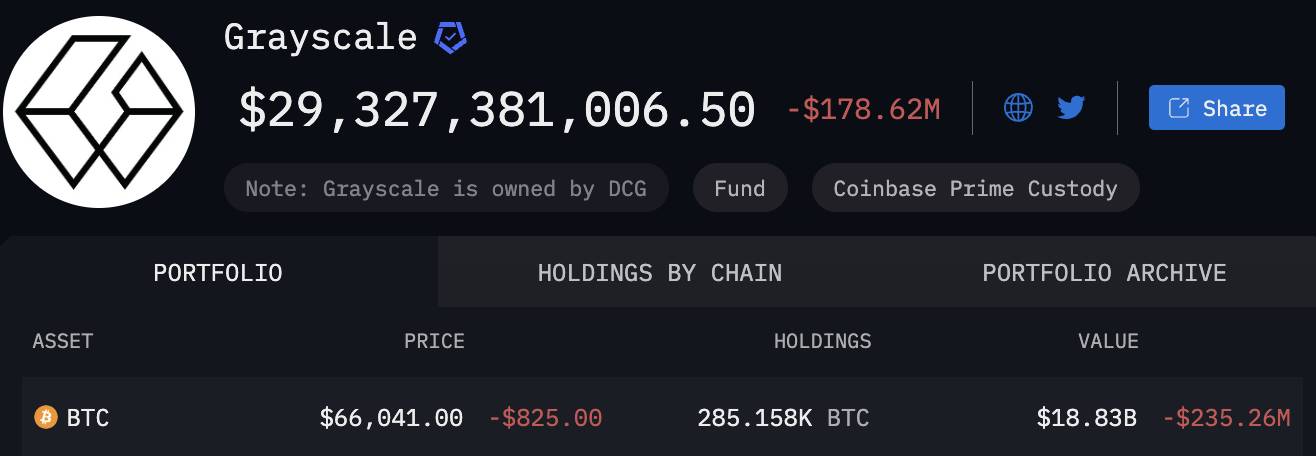This screenshot has height=456, width=1316.
Task: Select the Fund tag
Action: pos(740,188)
